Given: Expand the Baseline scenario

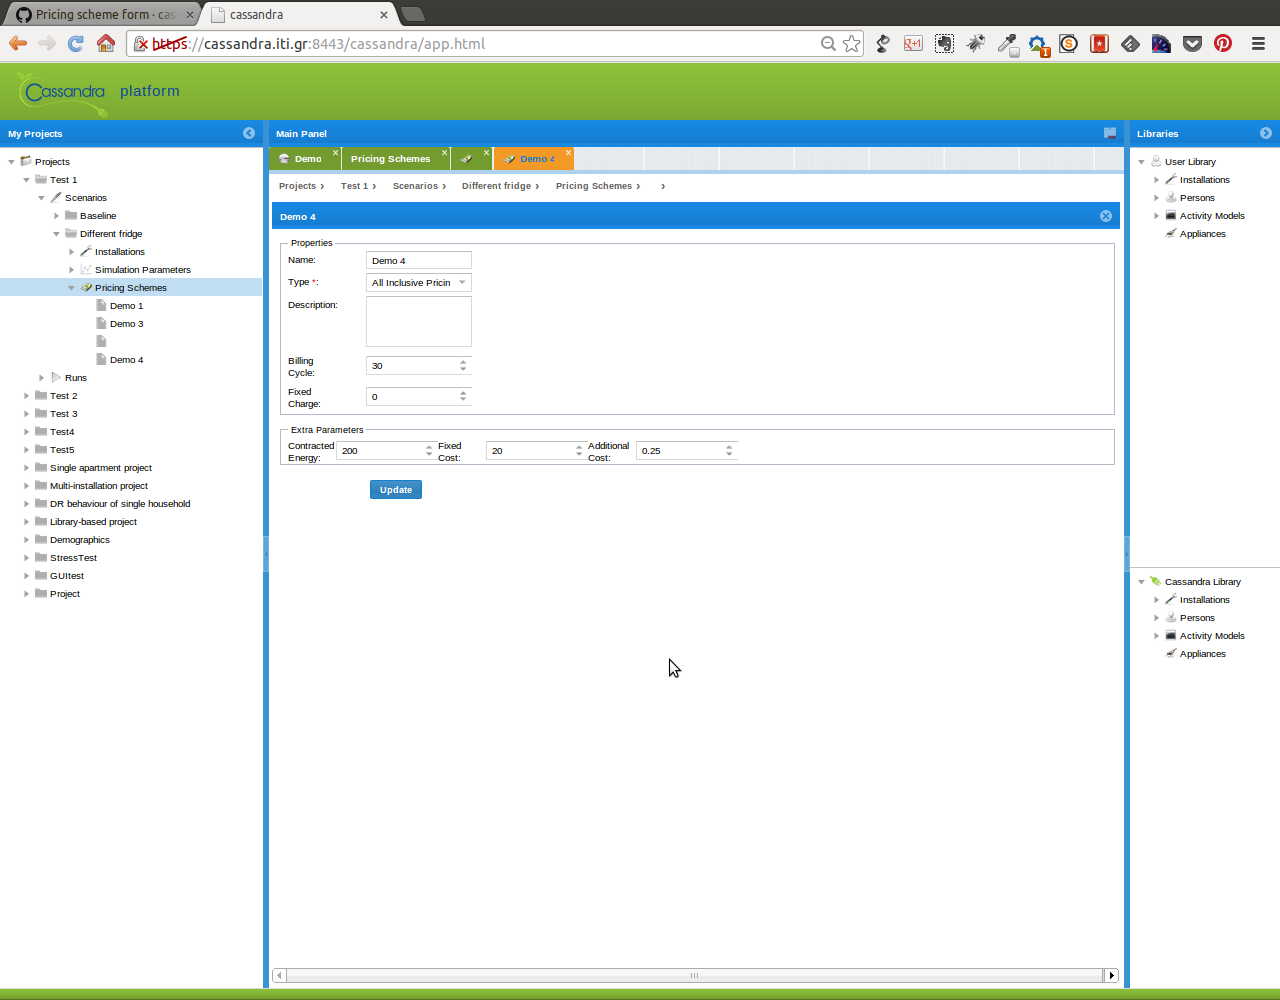Looking at the screenshot, I should [56, 216].
